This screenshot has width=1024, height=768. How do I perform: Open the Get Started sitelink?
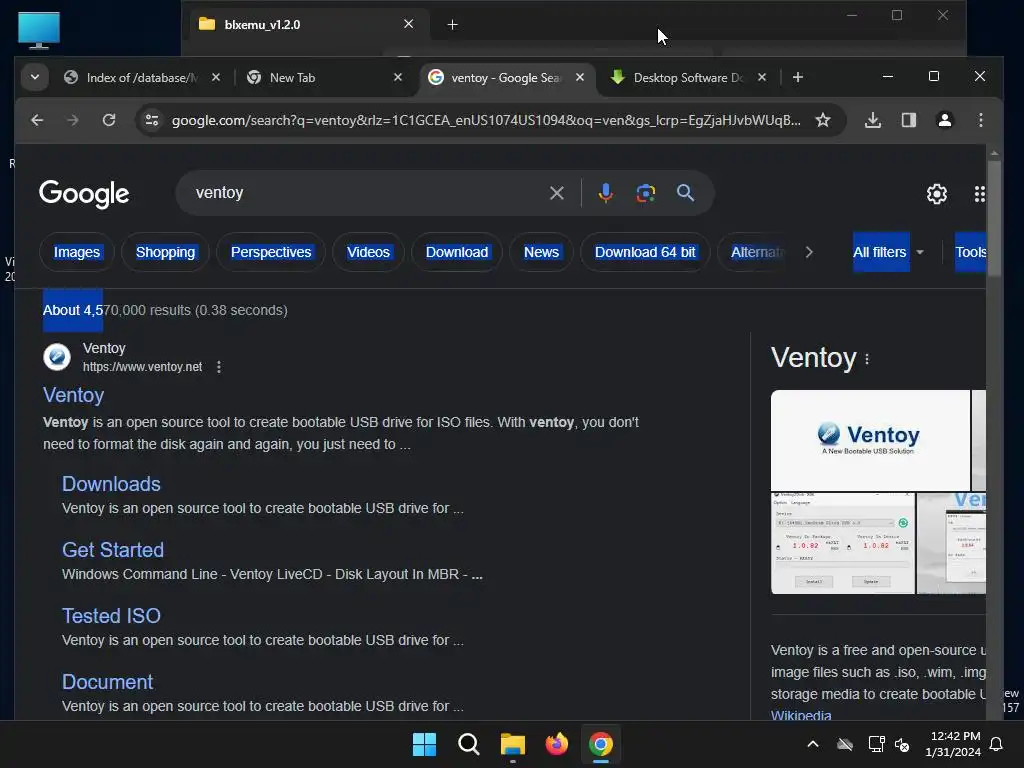coord(113,550)
